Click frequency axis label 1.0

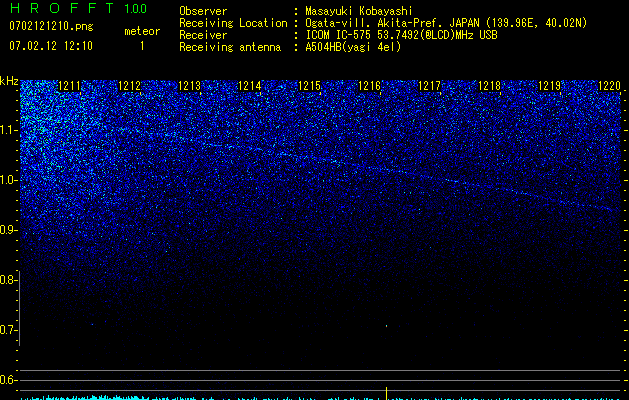[8, 180]
